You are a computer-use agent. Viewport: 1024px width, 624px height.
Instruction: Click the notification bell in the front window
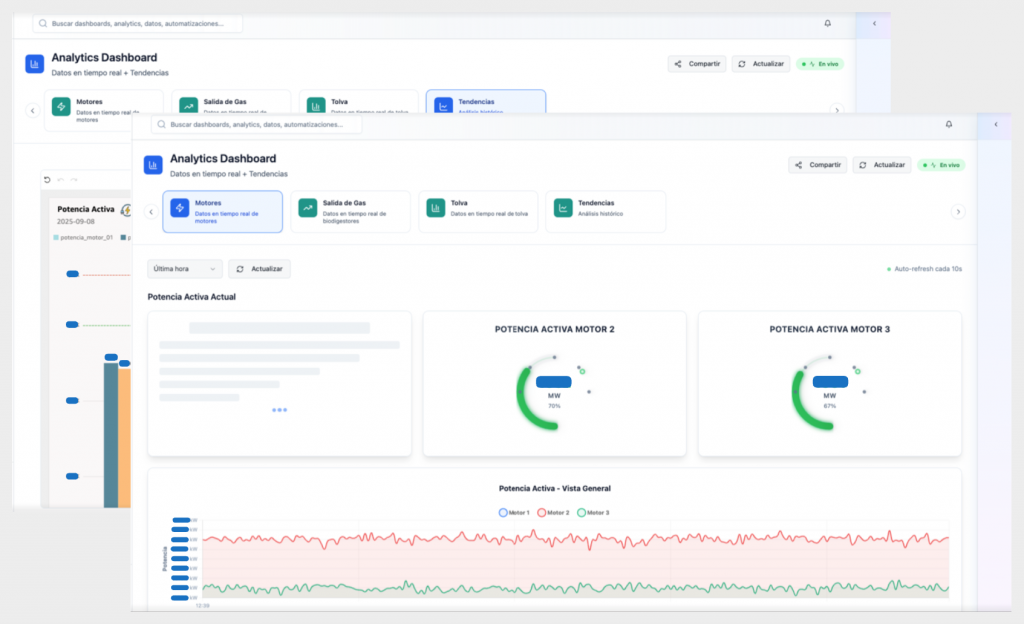[948, 124]
